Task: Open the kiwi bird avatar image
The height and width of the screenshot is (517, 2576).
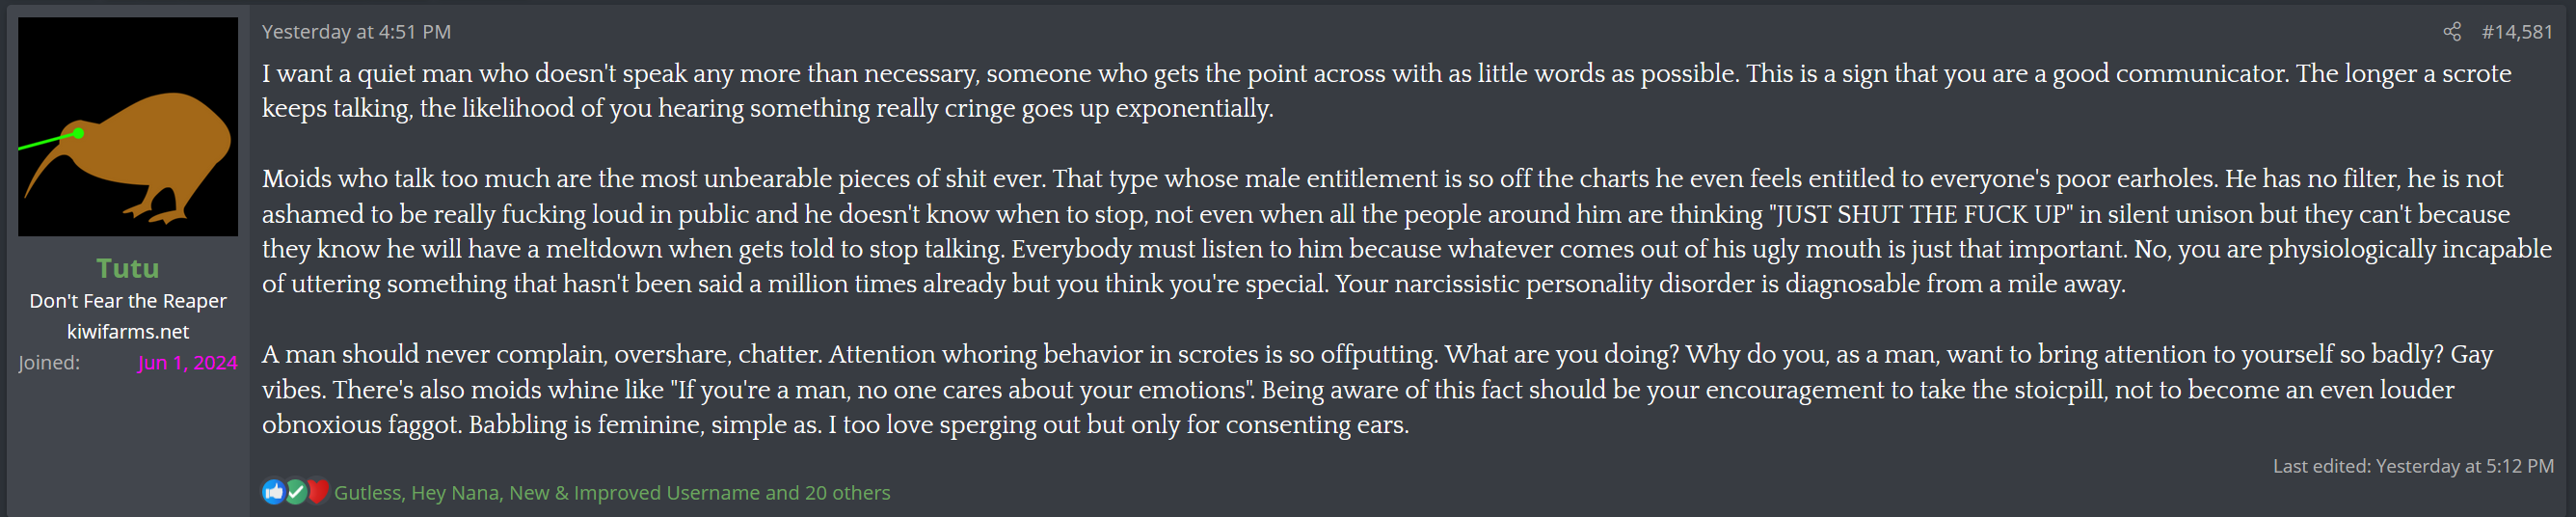Action: click(x=128, y=126)
